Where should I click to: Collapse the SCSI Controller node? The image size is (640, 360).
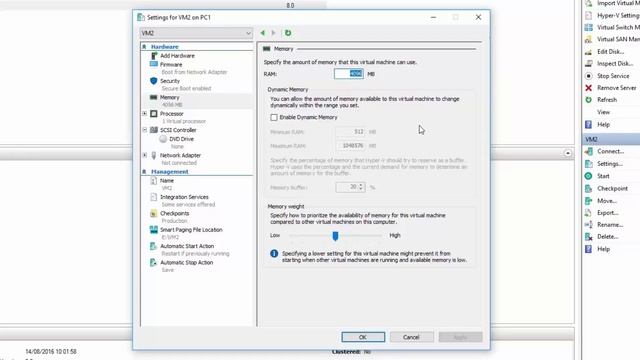(x=144, y=130)
